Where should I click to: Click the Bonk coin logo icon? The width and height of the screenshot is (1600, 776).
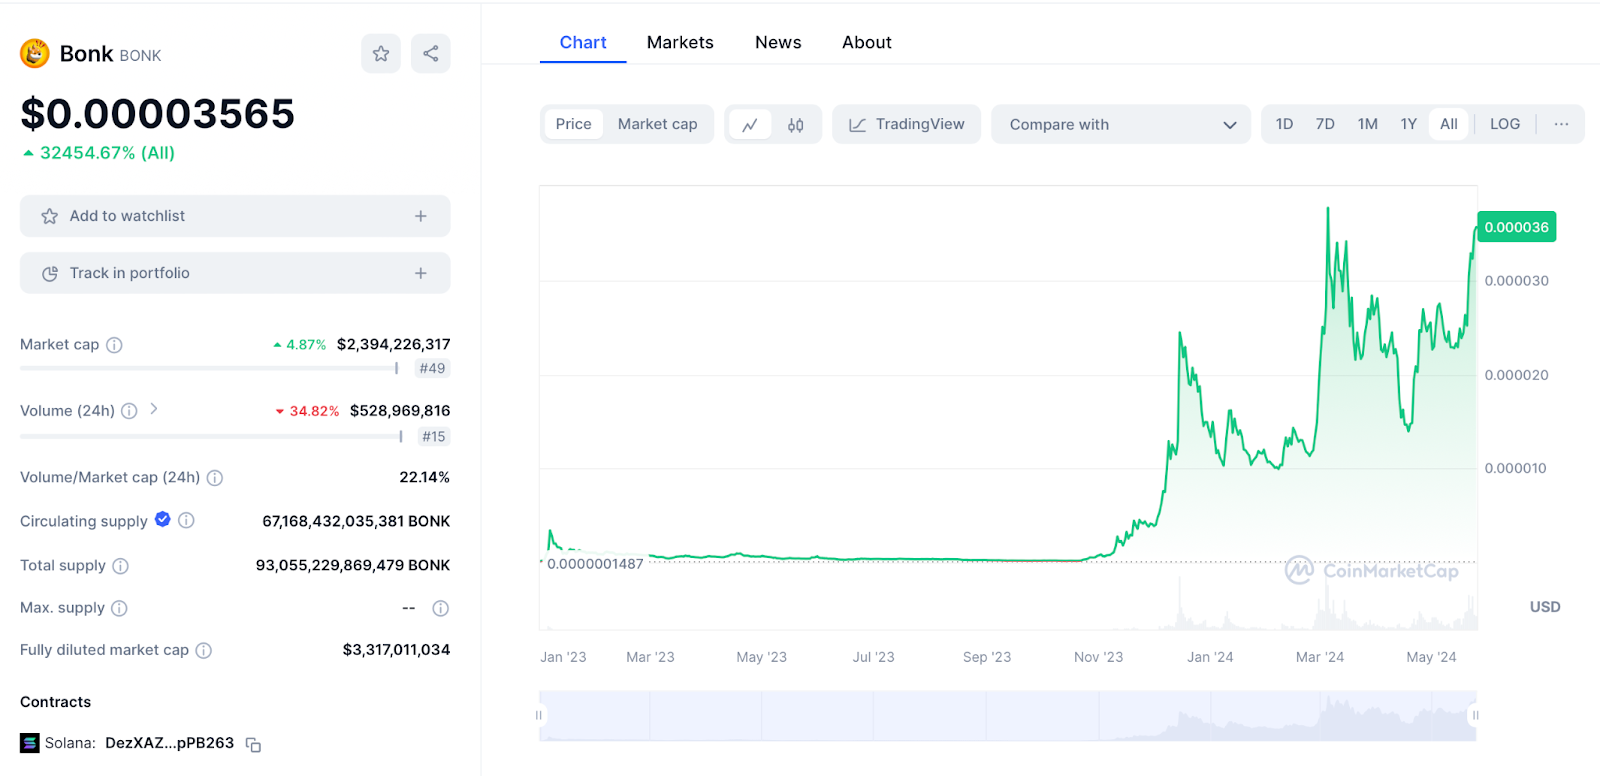[x=35, y=53]
